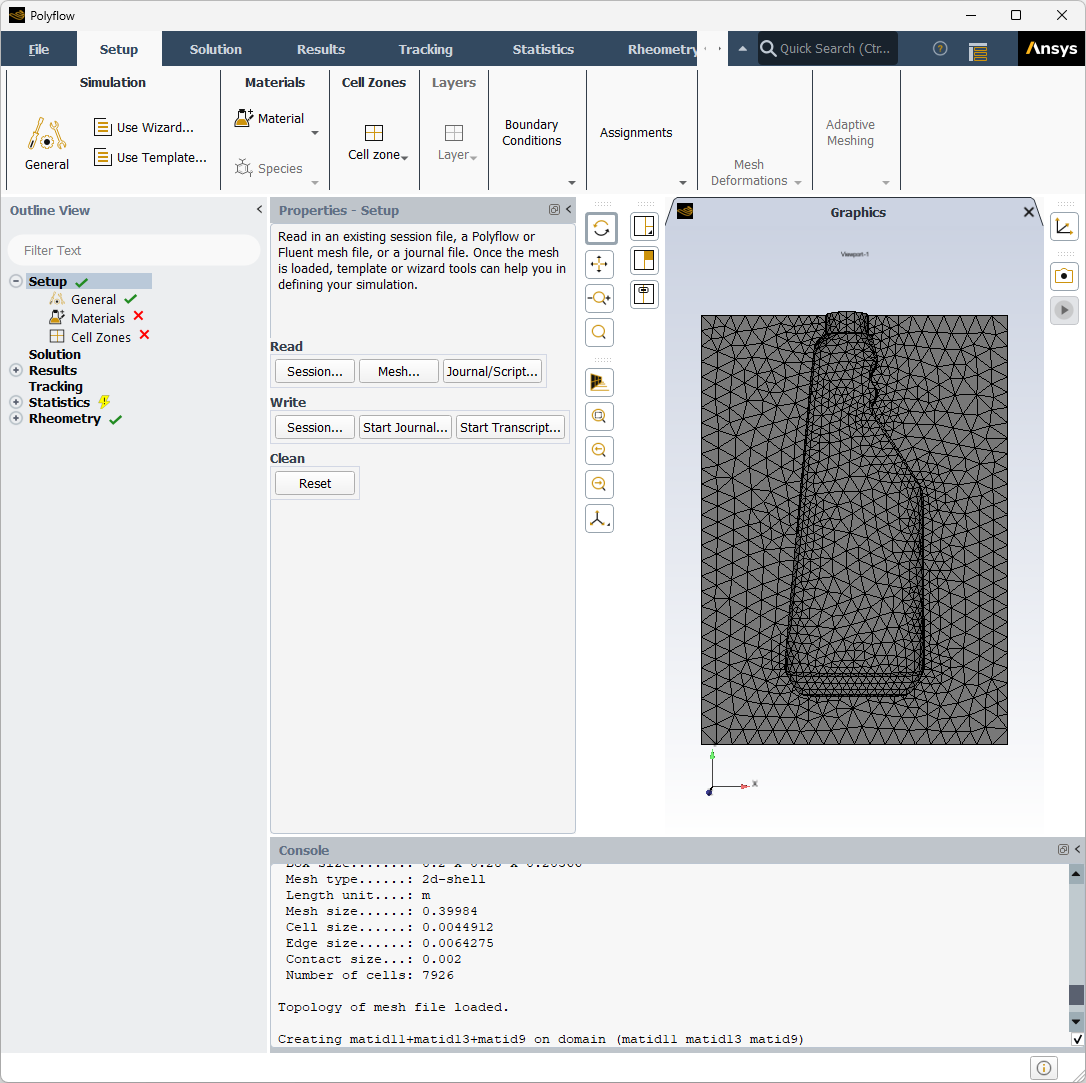Click the Journal/Script... button
Viewport: 1086px width, 1083px height.
[492, 371]
